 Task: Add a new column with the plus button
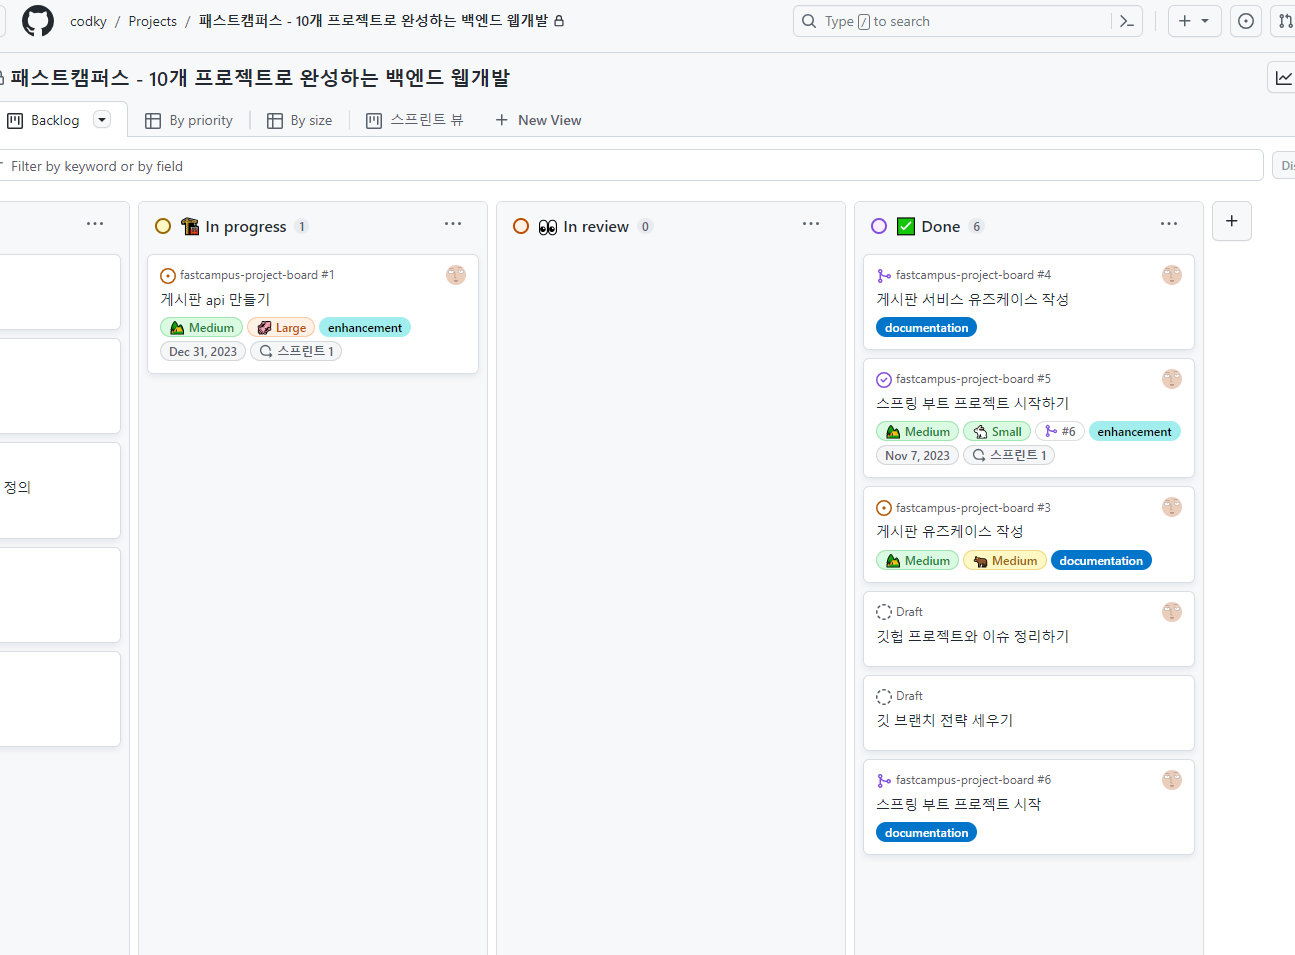(1232, 221)
